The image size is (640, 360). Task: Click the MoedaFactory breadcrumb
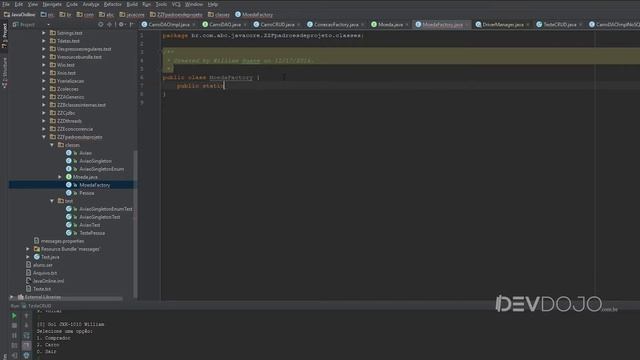(254, 14)
